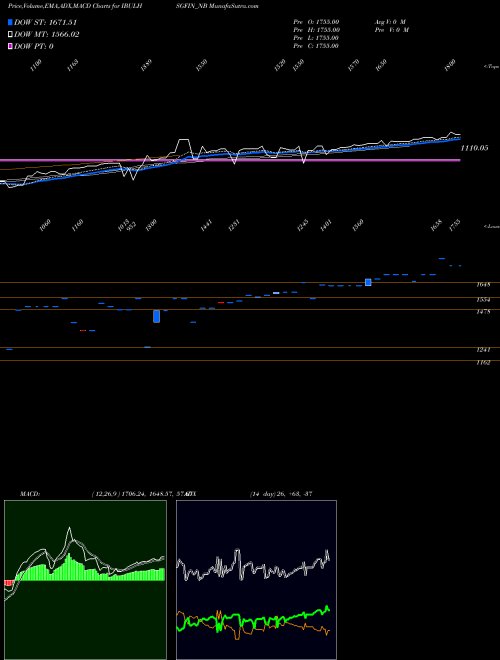Click the 'Pre O: 1755.00' value
The image size is (500, 660).
click(x=316, y=21)
